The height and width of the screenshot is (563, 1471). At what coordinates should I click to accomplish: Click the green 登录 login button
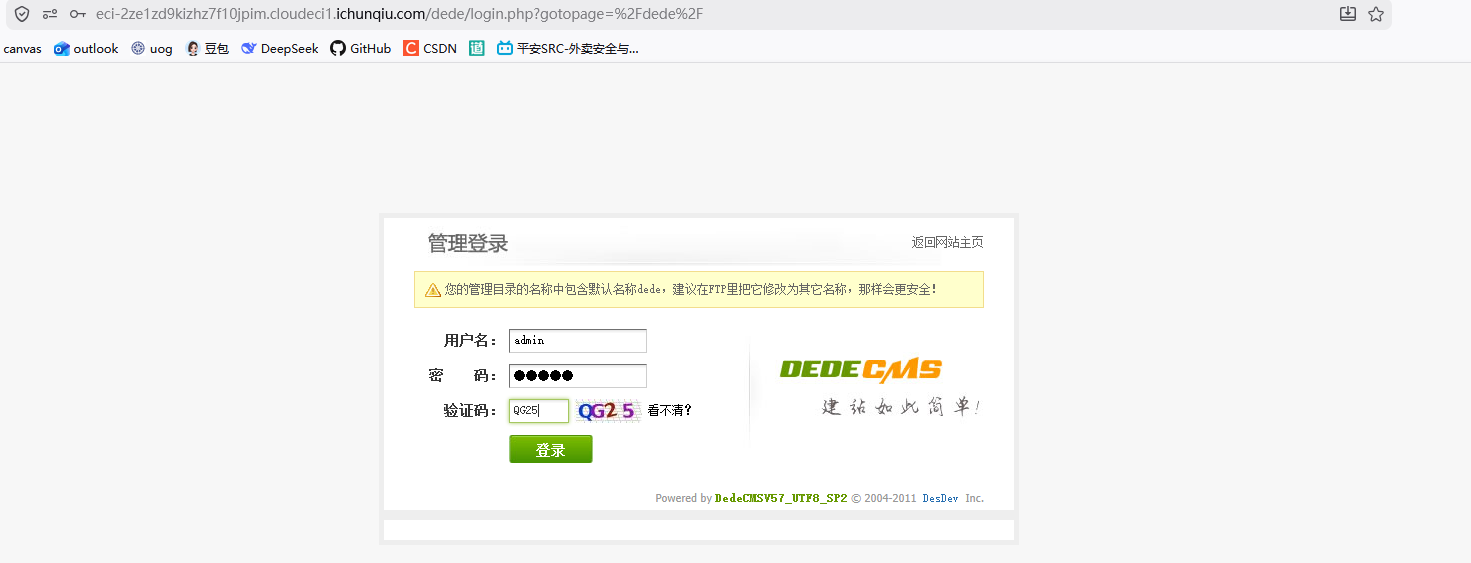(551, 449)
